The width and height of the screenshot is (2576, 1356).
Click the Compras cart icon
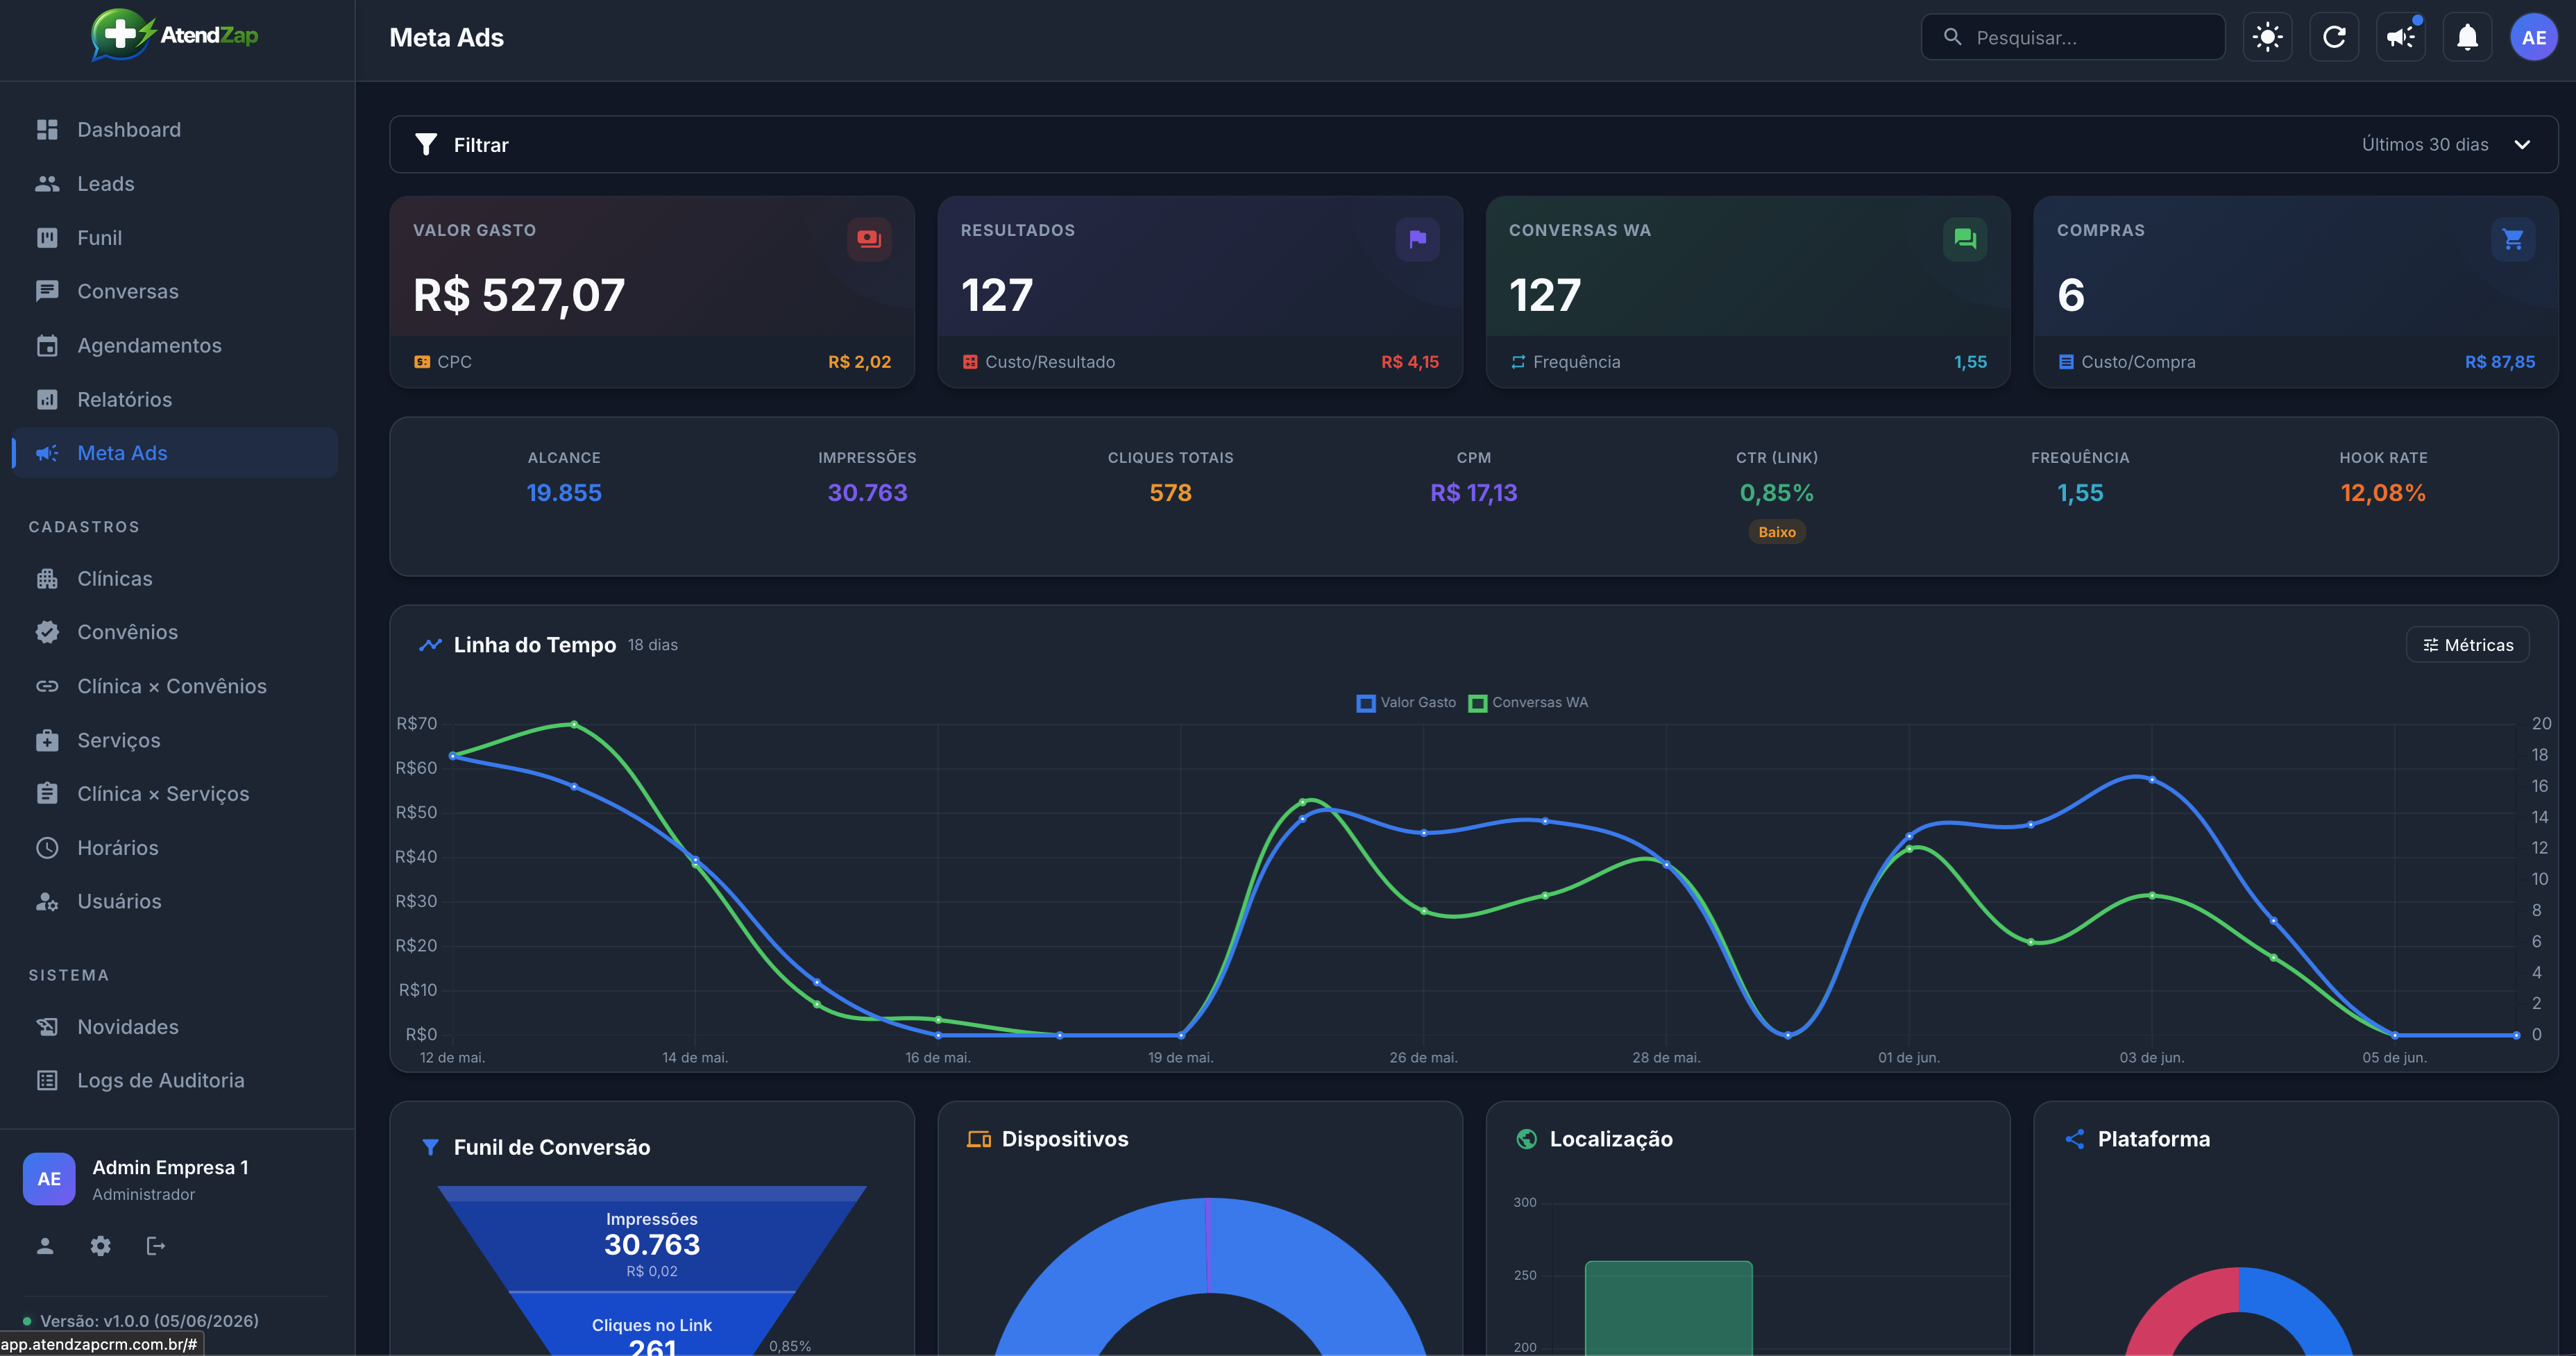coord(2513,239)
